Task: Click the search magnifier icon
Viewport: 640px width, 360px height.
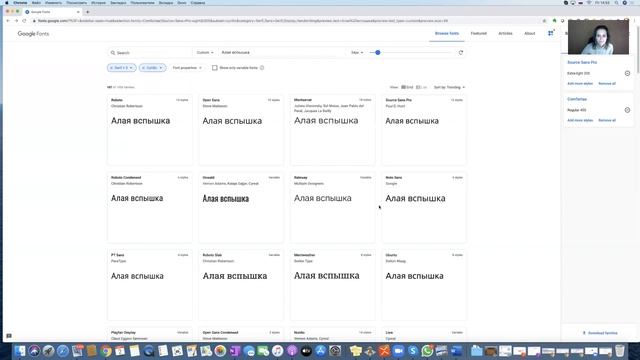Action: 113,53
